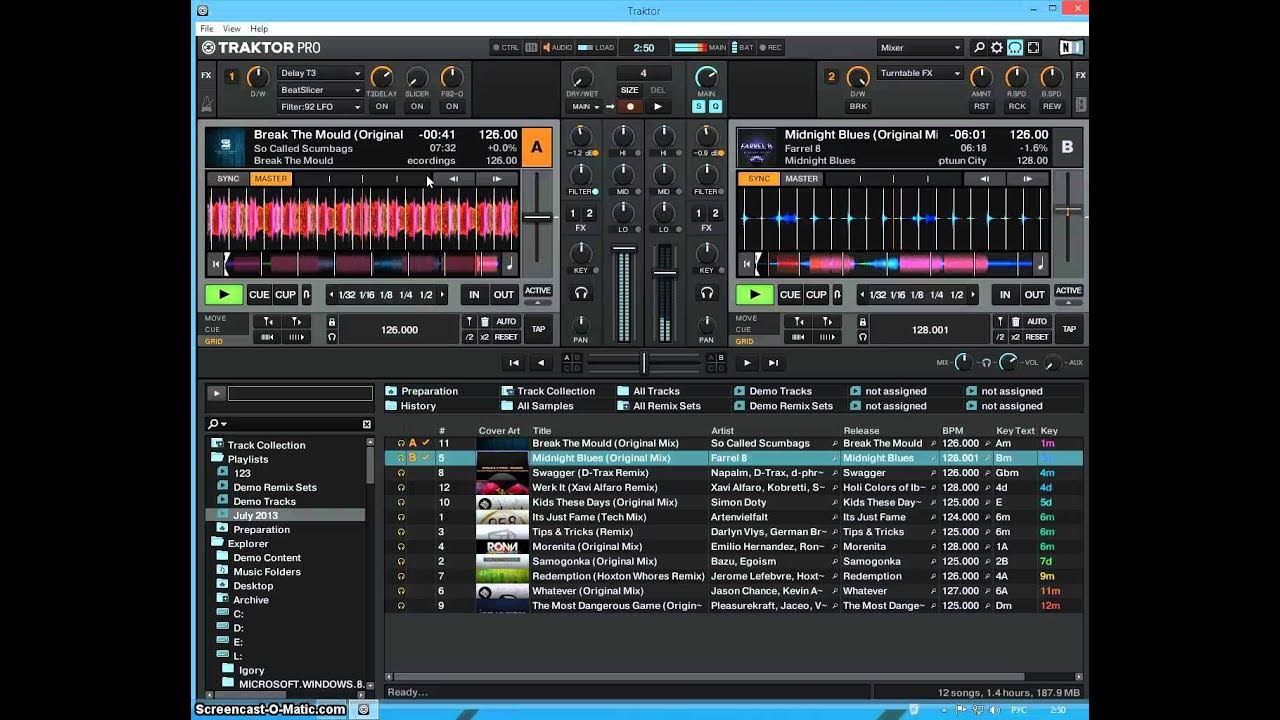Click the Native Instruments logo in header
This screenshot has height=720, width=1280.
pos(1071,47)
